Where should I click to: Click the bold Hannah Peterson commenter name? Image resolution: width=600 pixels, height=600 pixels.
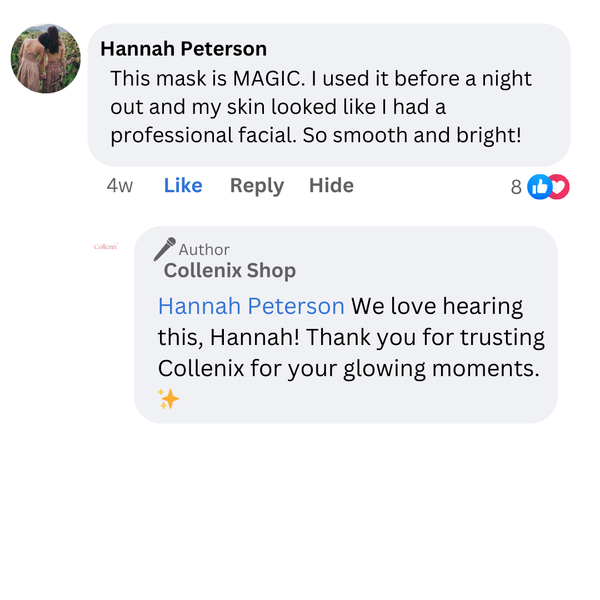(x=183, y=48)
